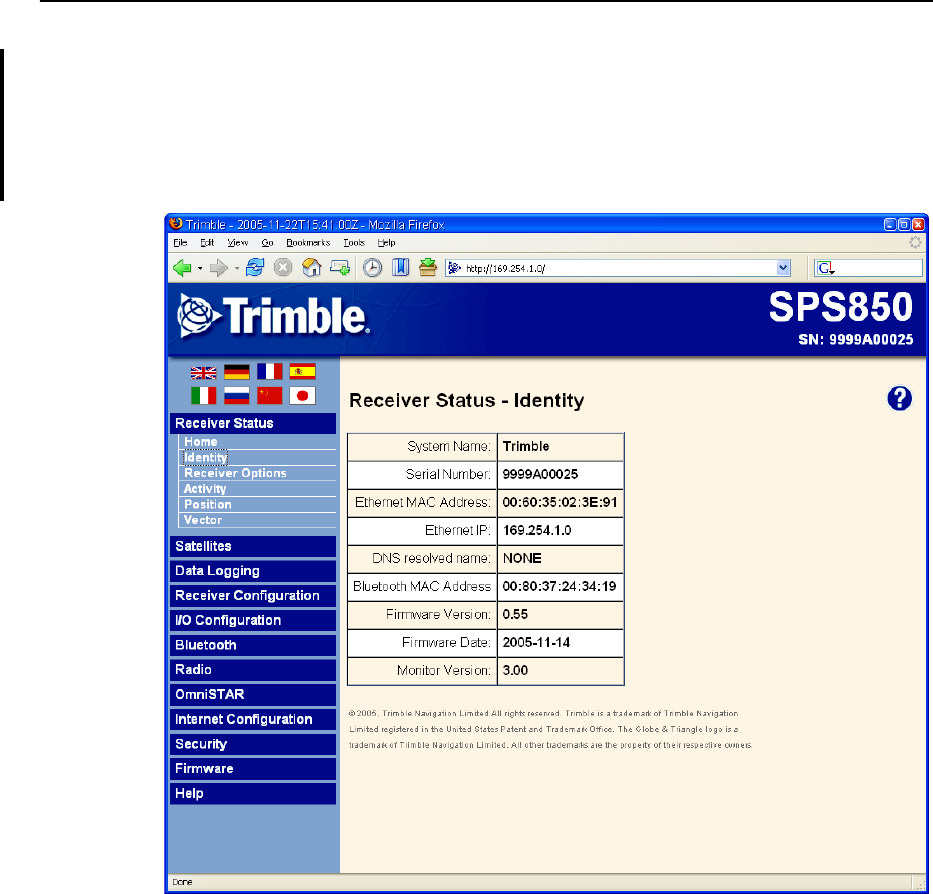The width and height of the screenshot is (933, 894).
Task: Expand the Satellites section
Action: pos(253,546)
